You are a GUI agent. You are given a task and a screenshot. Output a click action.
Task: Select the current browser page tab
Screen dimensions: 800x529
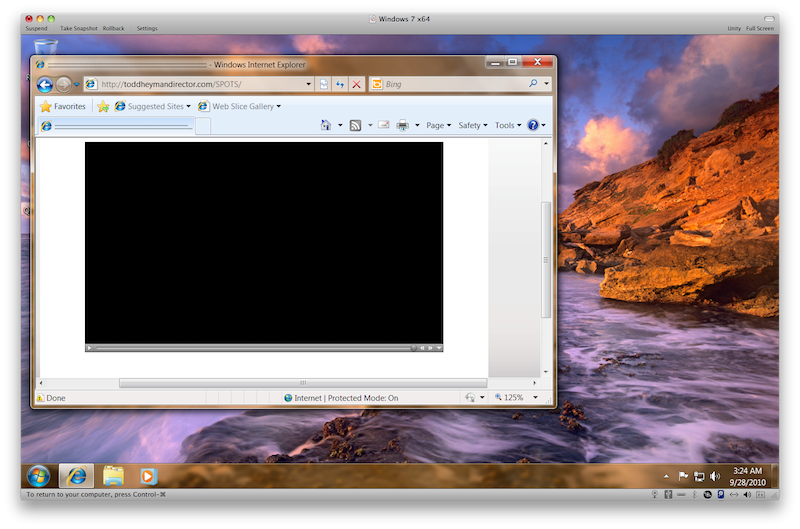coord(116,125)
